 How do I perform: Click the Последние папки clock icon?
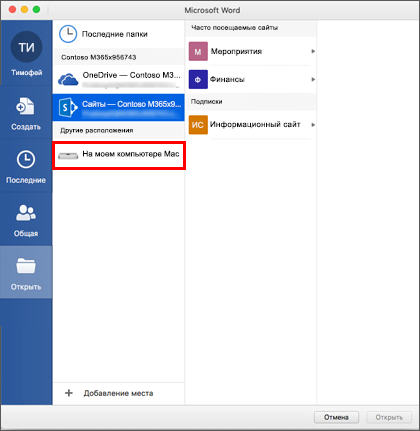(68, 34)
